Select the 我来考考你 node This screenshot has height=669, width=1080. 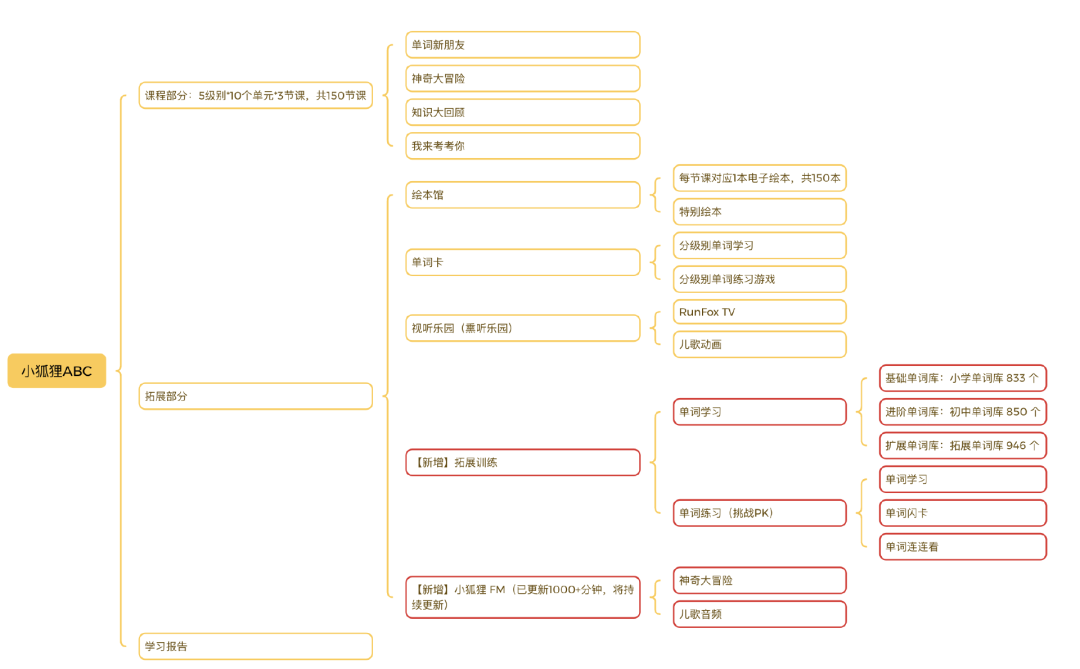pyautogui.click(x=522, y=146)
